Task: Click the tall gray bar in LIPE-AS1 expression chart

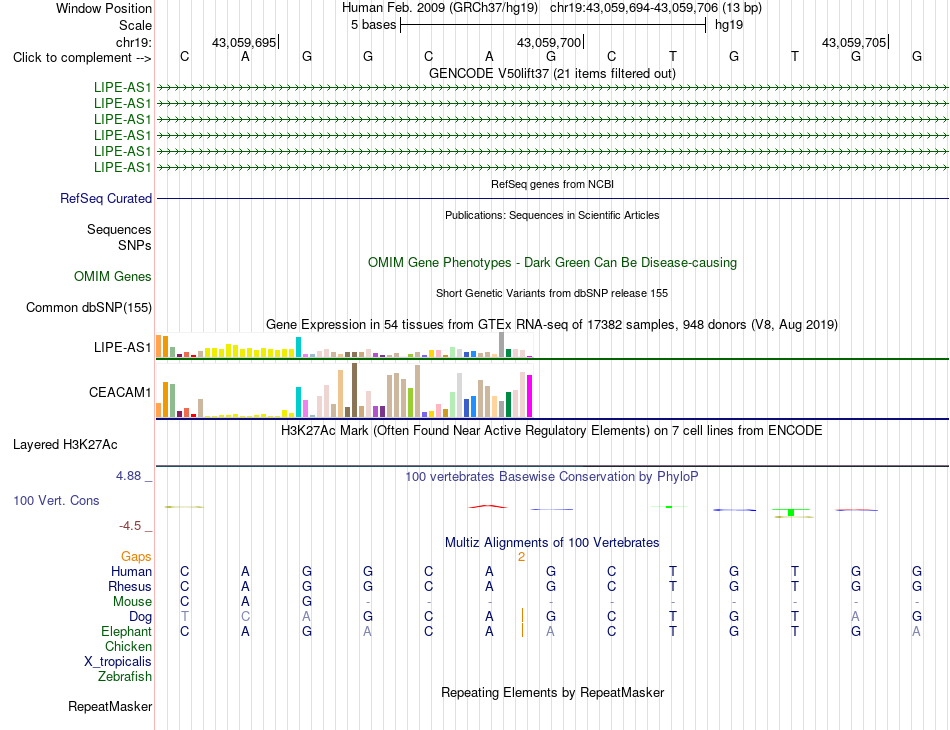Action: [x=502, y=345]
